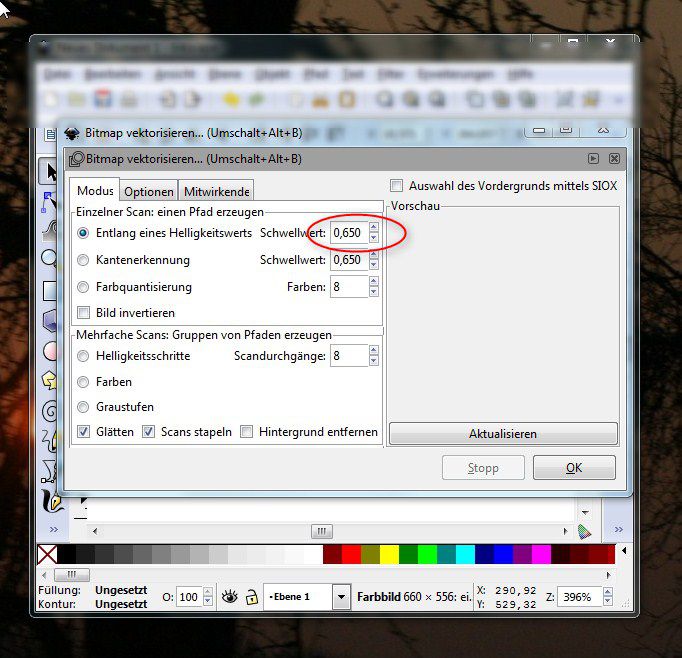Click the opacity field showing 100
This screenshot has height=658, width=682.
[189, 597]
